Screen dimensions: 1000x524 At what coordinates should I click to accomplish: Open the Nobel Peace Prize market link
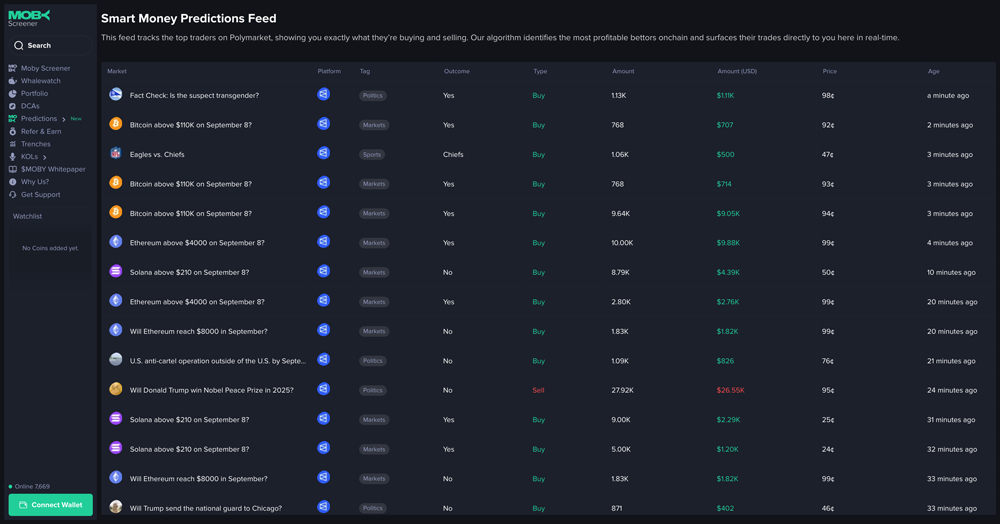click(x=211, y=390)
